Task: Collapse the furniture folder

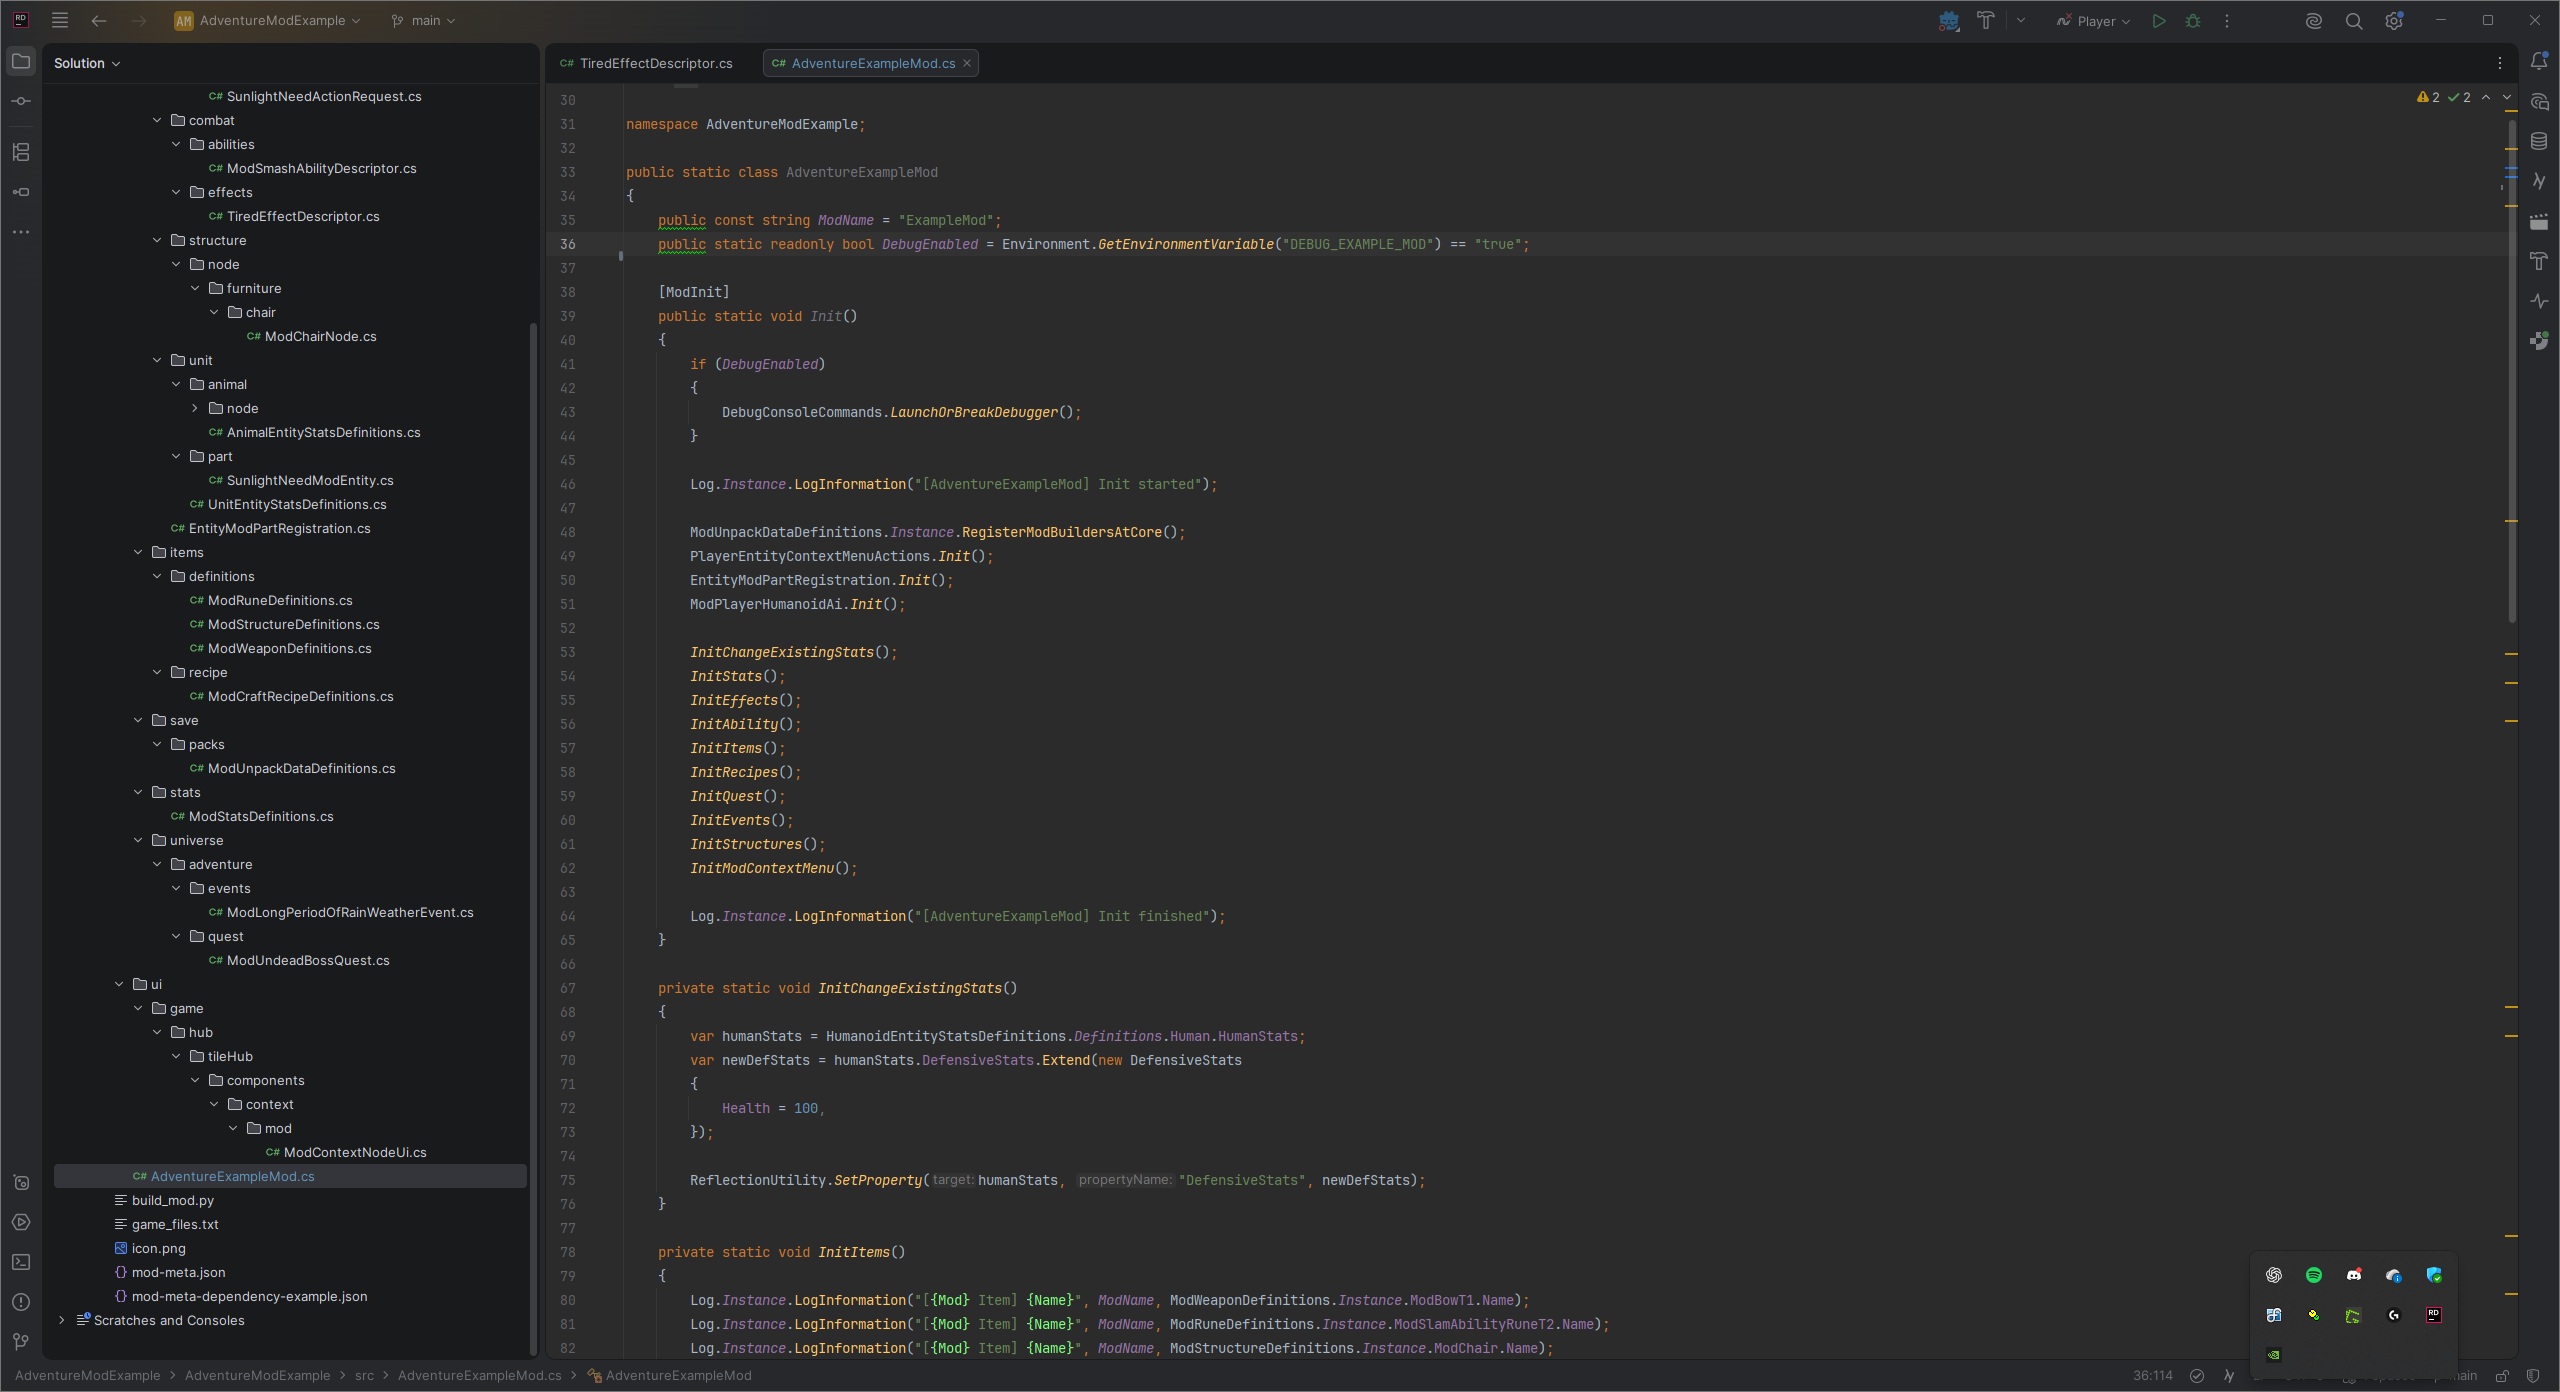Action: coord(195,288)
